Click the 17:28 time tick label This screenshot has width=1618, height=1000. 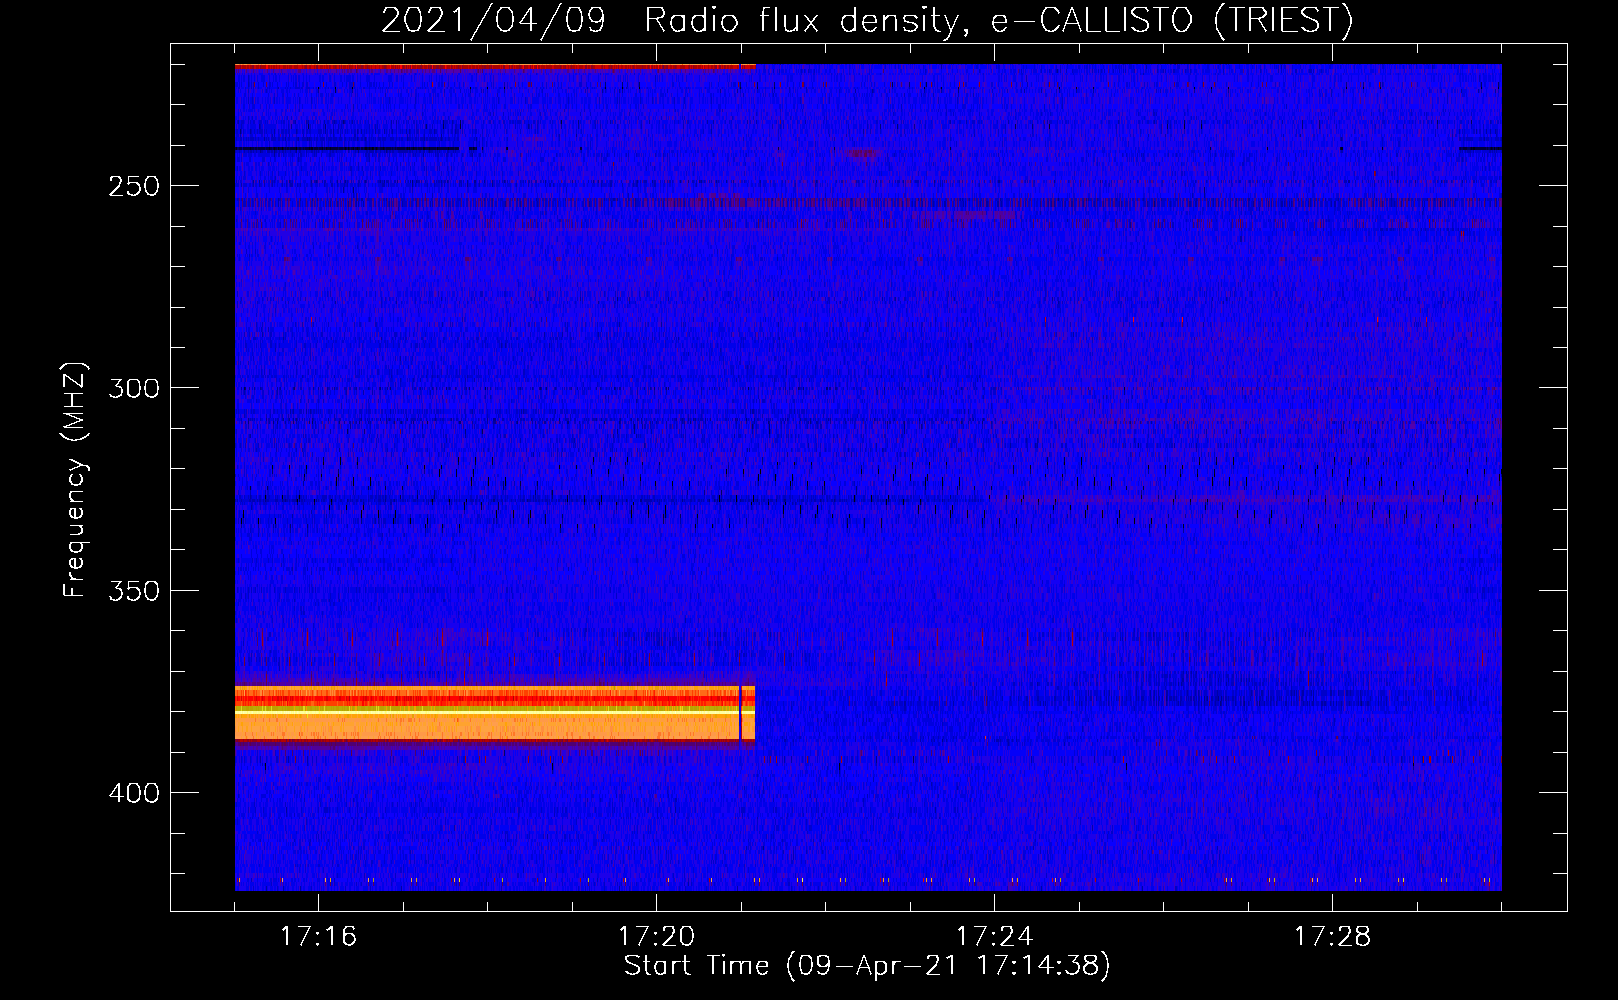click(1332, 936)
